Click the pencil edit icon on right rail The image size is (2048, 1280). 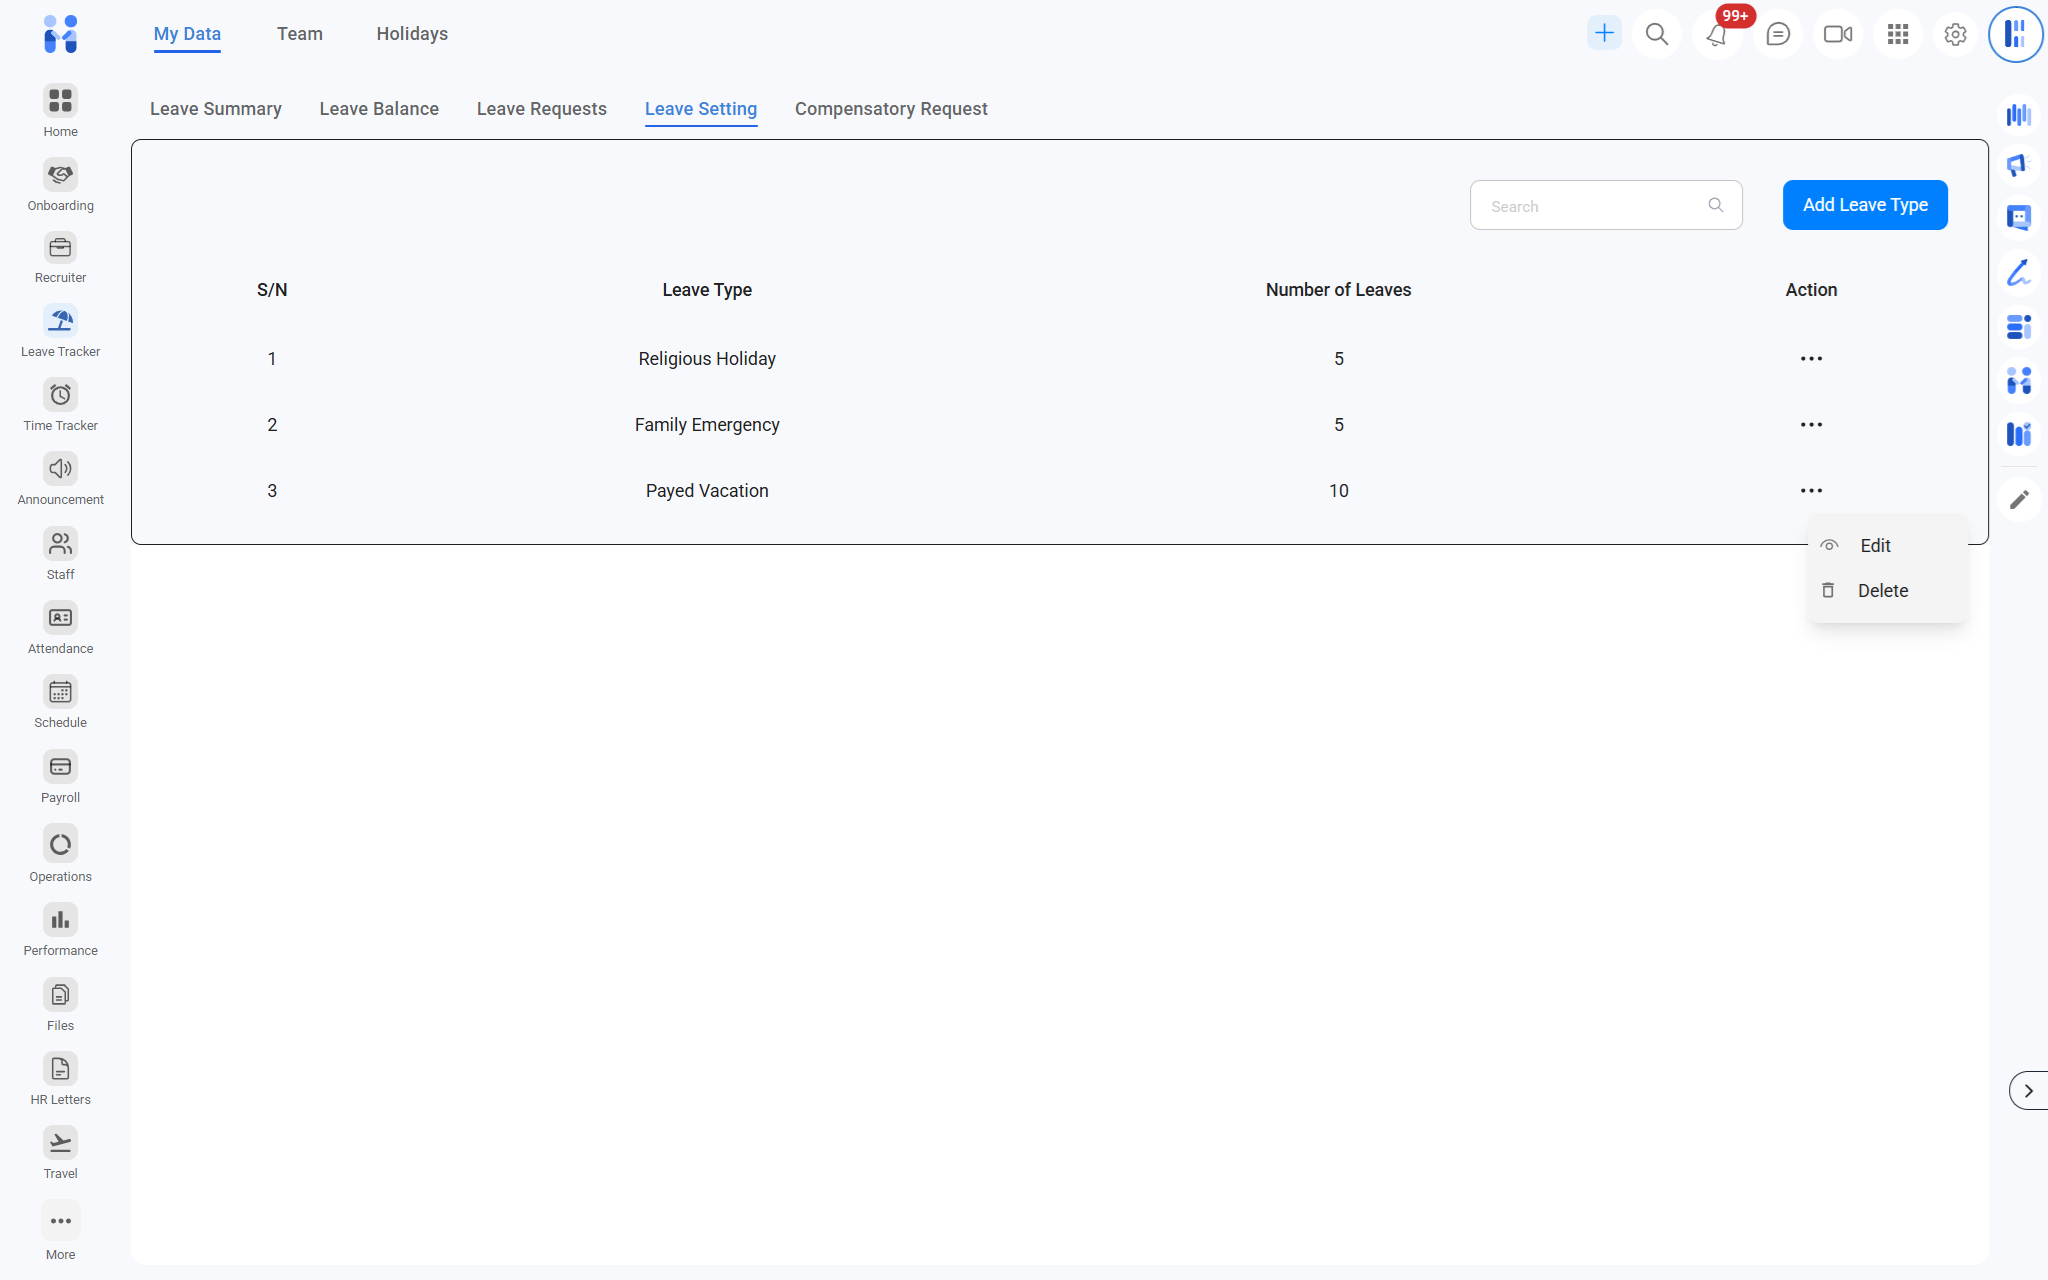click(2019, 499)
